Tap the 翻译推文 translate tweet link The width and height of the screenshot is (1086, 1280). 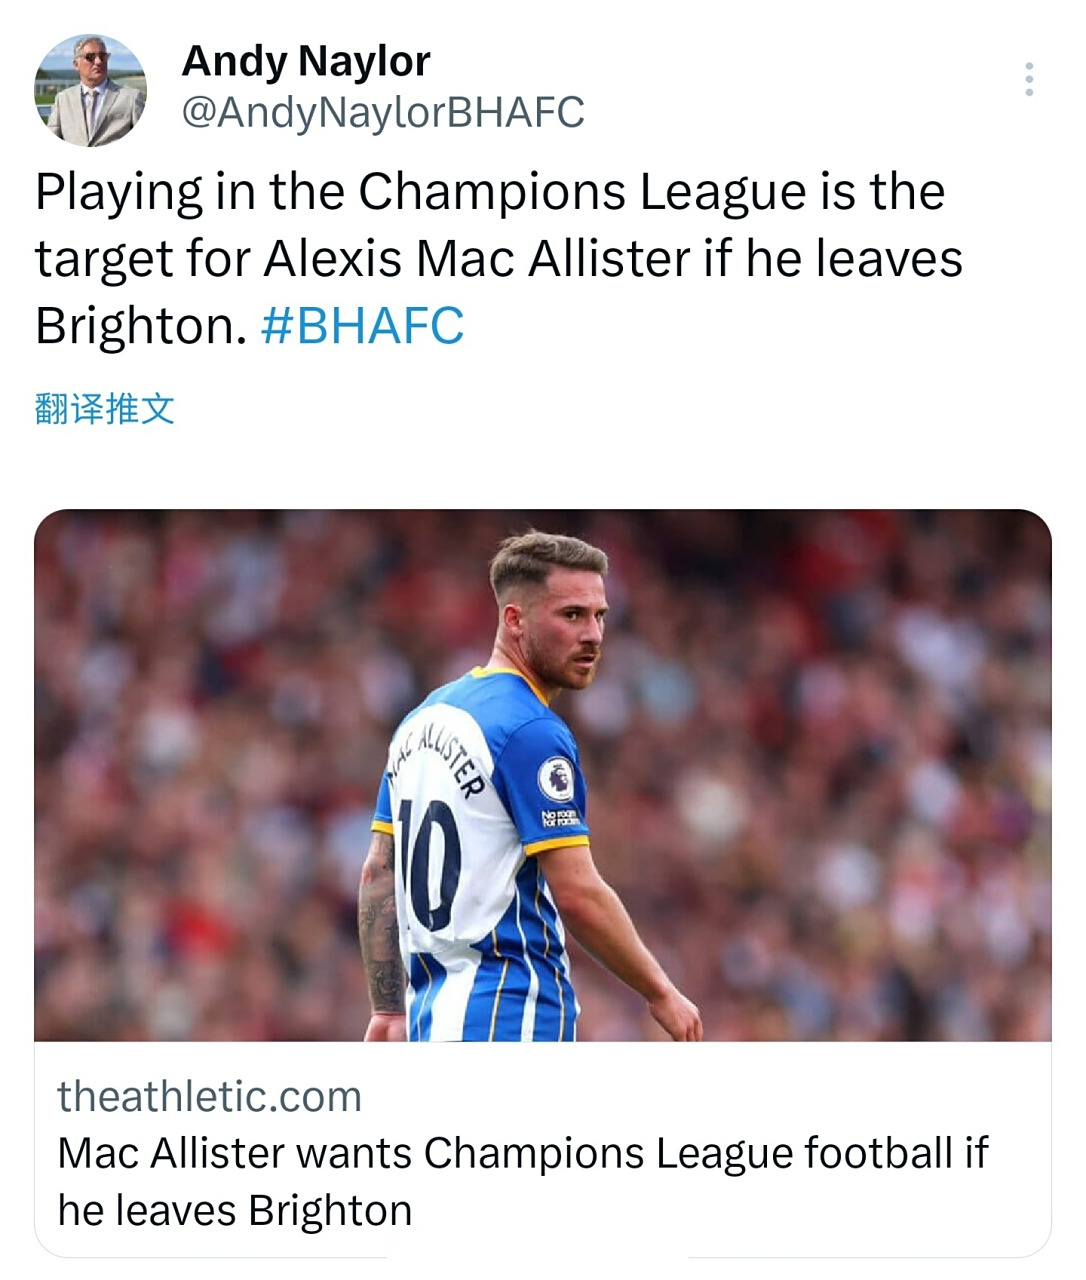[x=105, y=408]
